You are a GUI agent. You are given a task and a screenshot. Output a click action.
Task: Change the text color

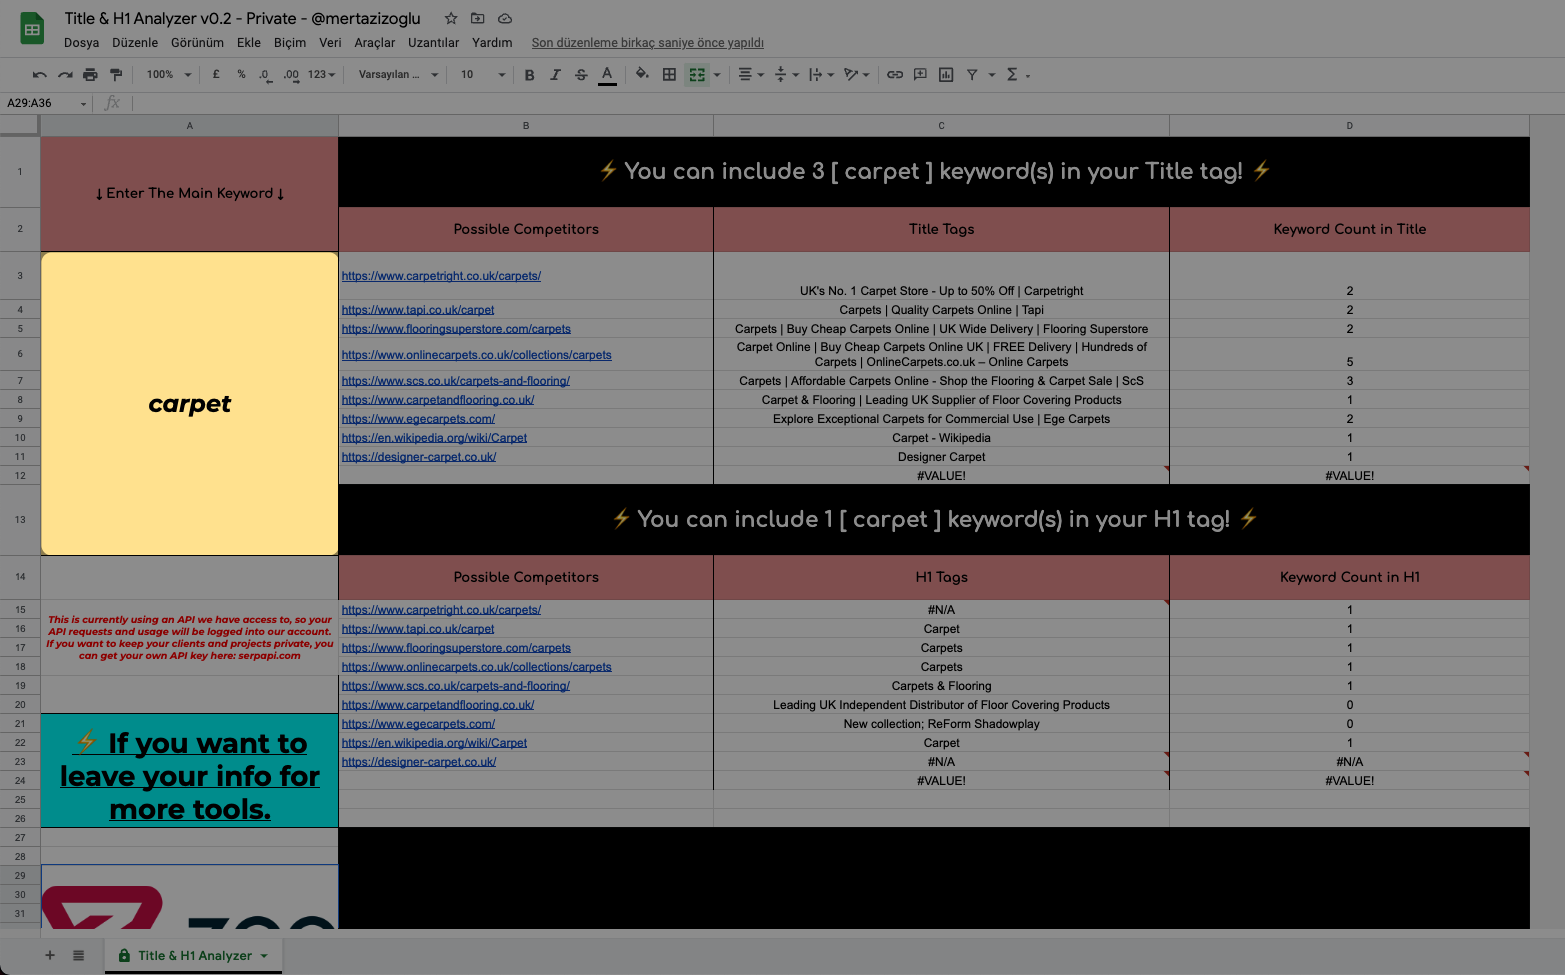[607, 75]
